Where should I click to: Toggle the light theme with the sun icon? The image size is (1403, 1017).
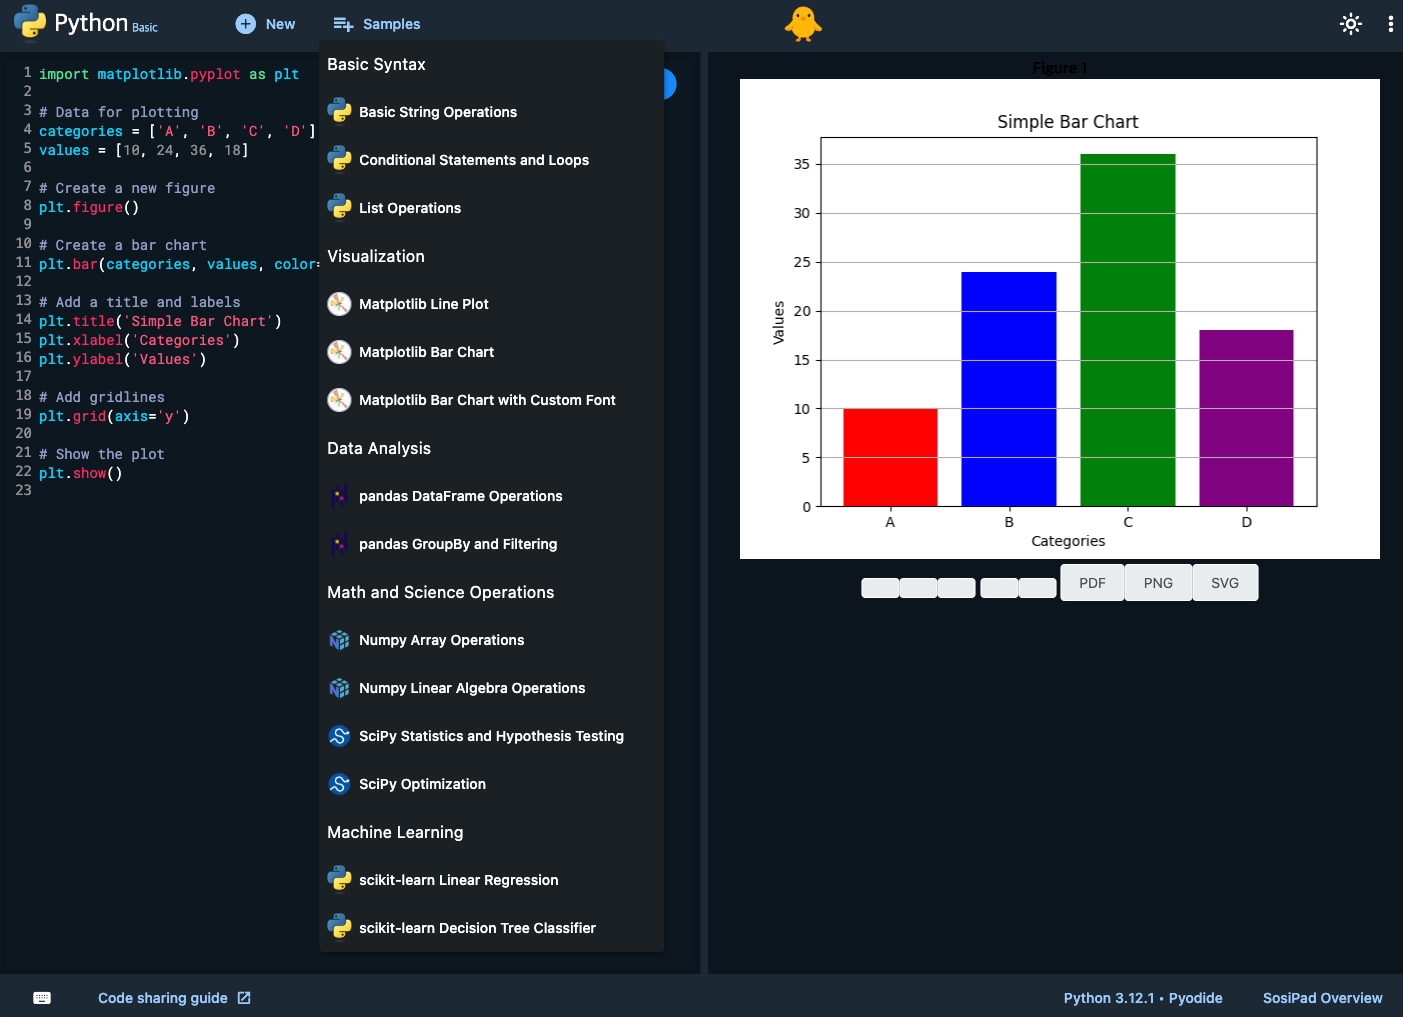(x=1351, y=23)
